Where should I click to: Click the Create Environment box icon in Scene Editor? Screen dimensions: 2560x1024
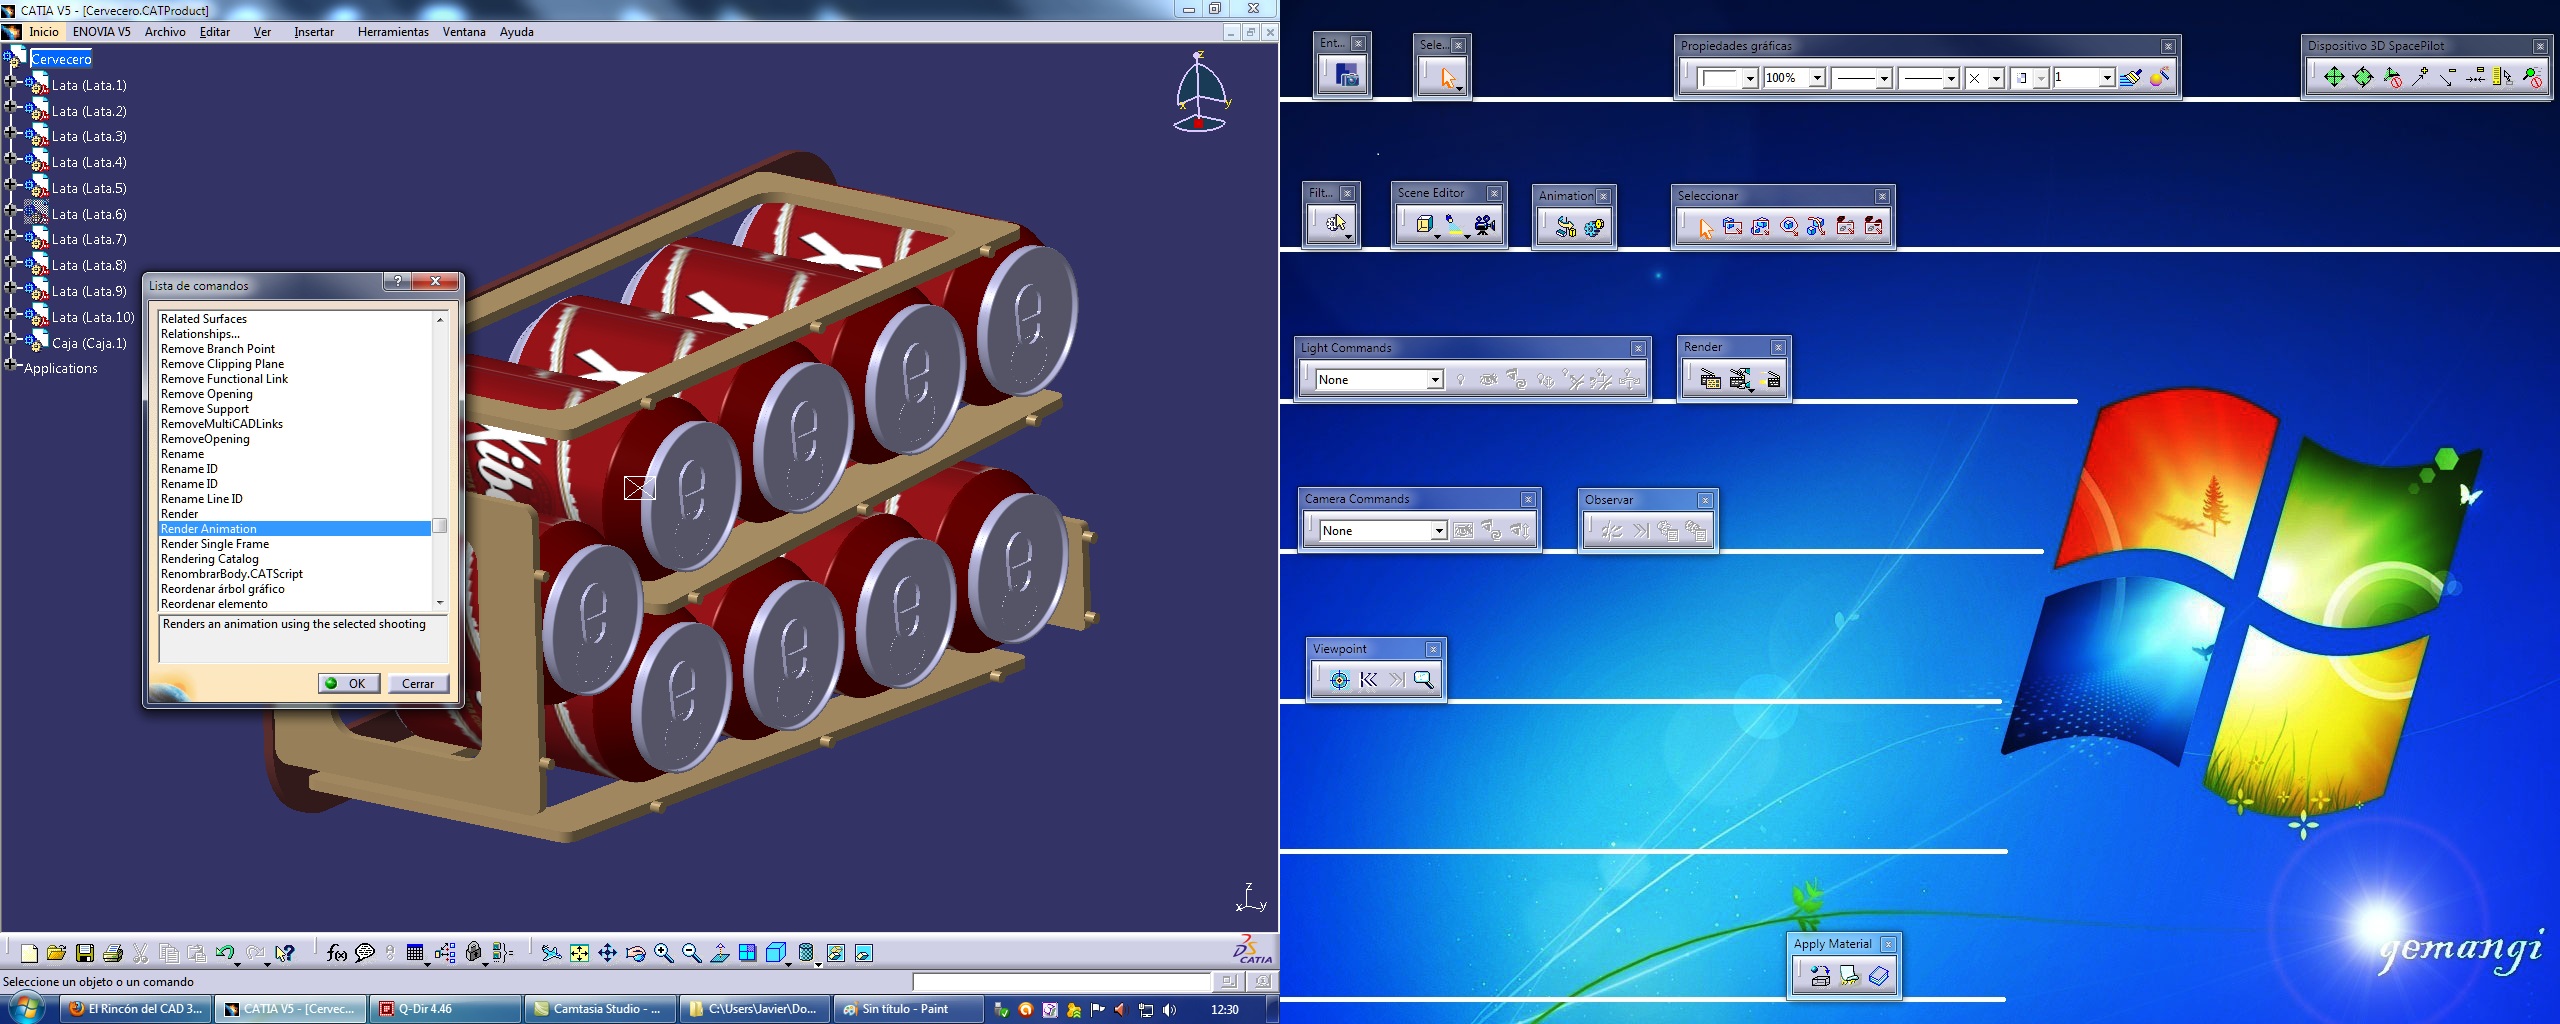[x=1425, y=226]
